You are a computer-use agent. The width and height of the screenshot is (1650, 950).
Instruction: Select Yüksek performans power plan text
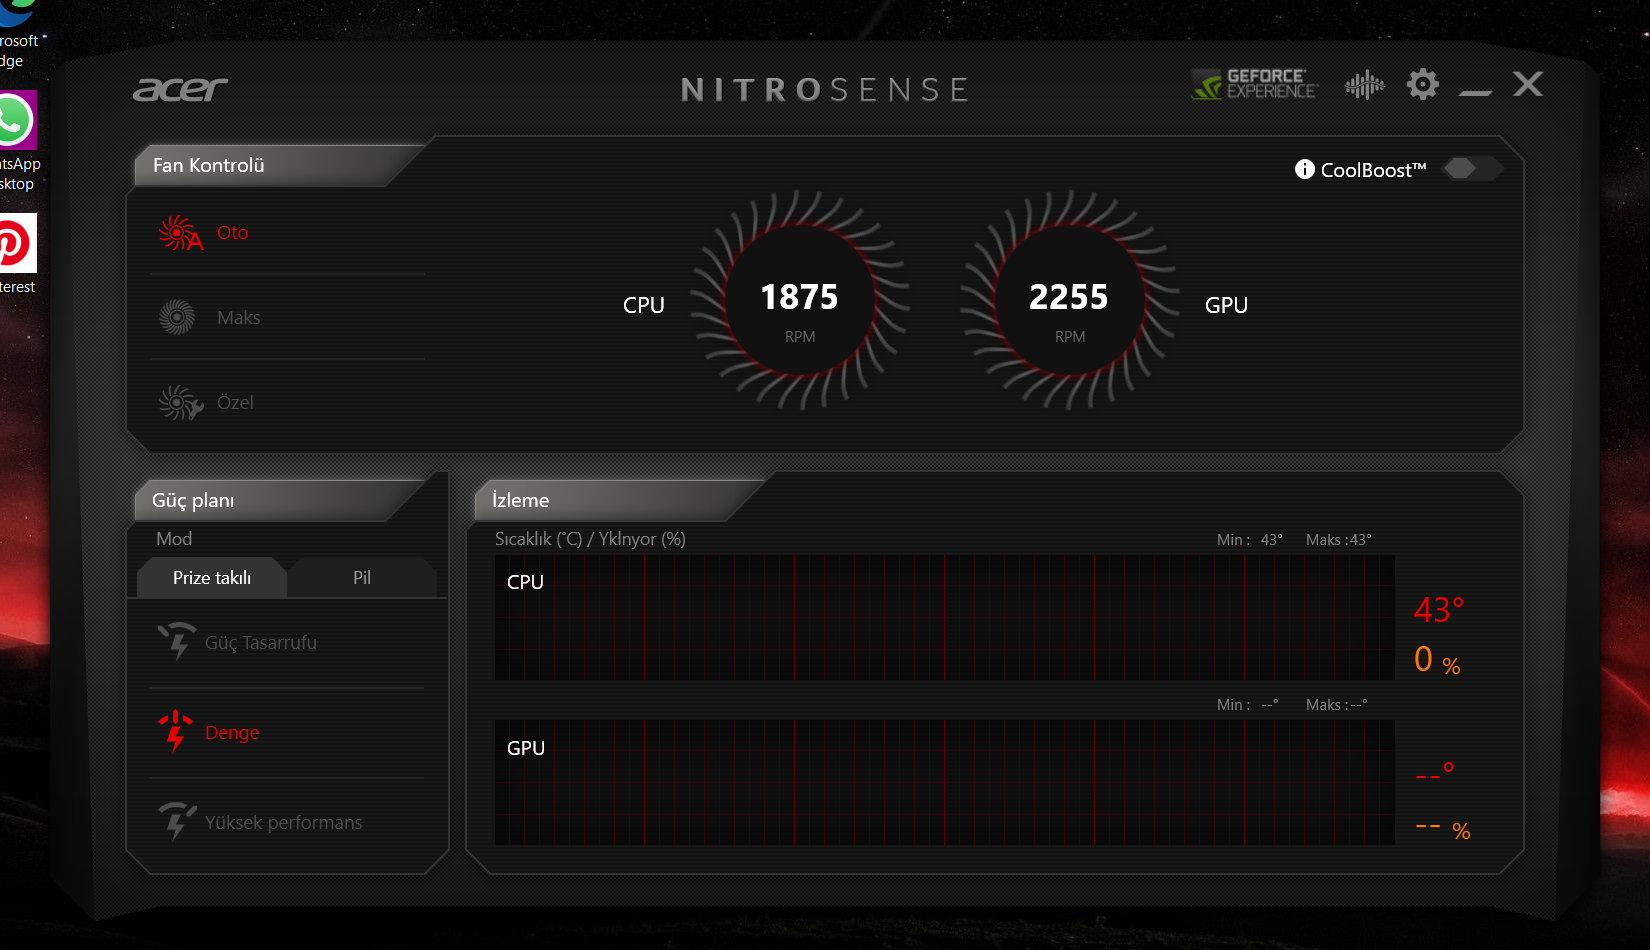(283, 823)
